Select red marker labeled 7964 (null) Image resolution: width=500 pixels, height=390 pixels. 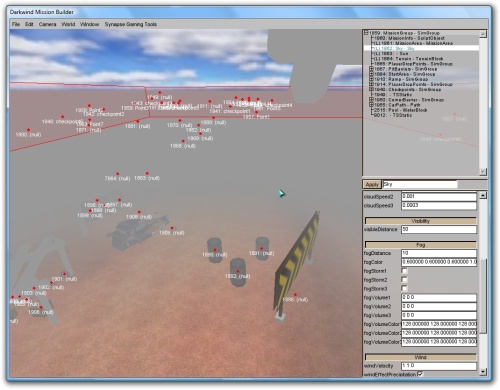(117, 174)
